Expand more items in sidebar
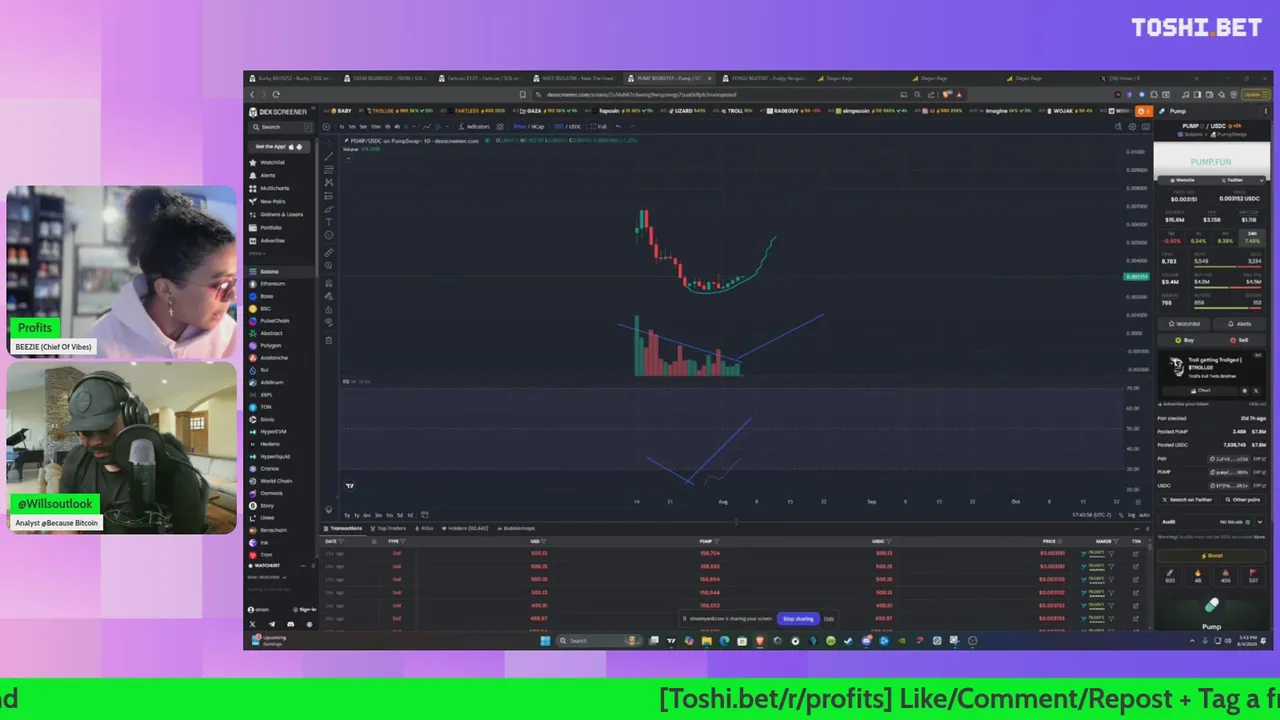The width and height of the screenshot is (1280, 720). tap(257, 253)
